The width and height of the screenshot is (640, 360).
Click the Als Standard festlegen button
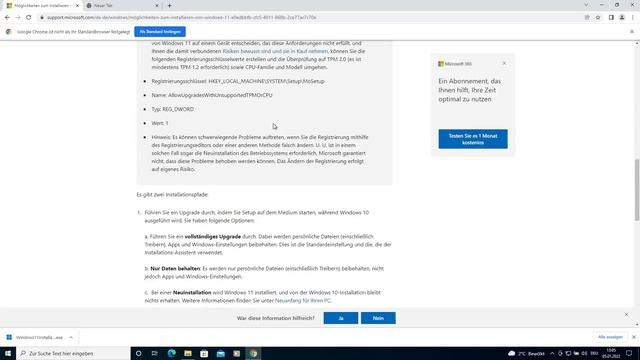(x=160, y=31)
